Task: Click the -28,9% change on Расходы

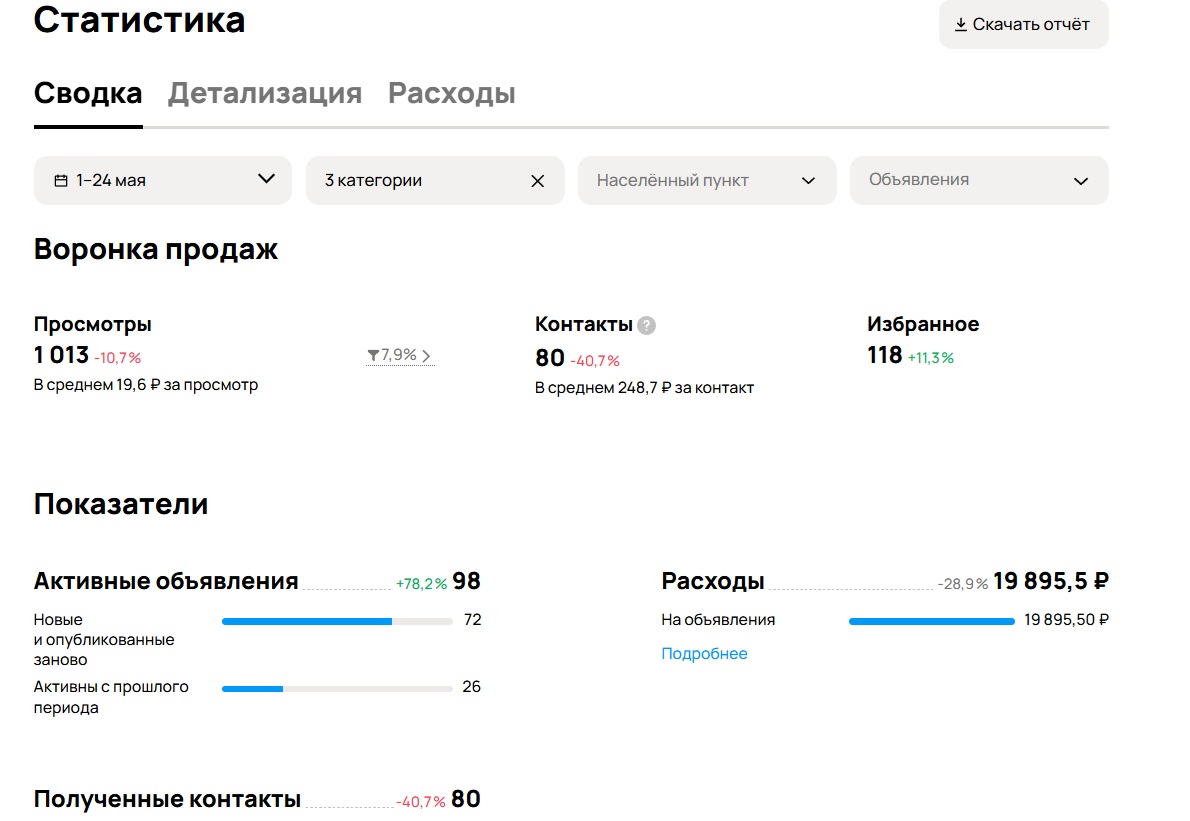Action: 963,584
